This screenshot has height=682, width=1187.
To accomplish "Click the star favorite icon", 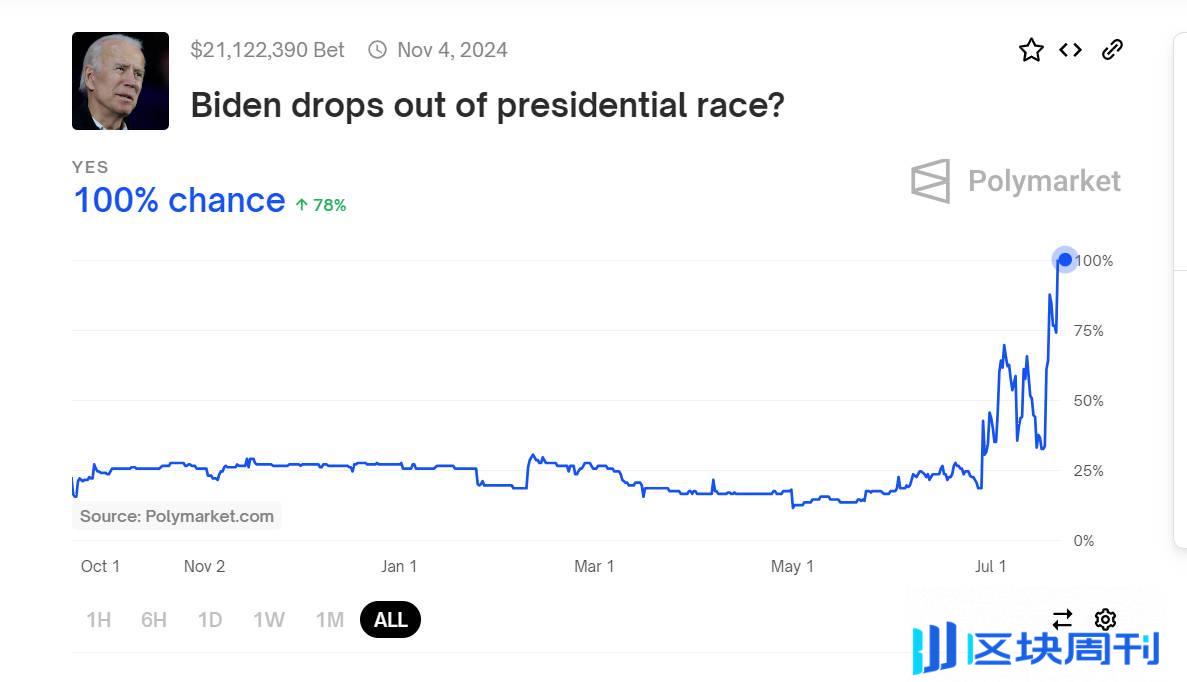I will [1031, 50].
